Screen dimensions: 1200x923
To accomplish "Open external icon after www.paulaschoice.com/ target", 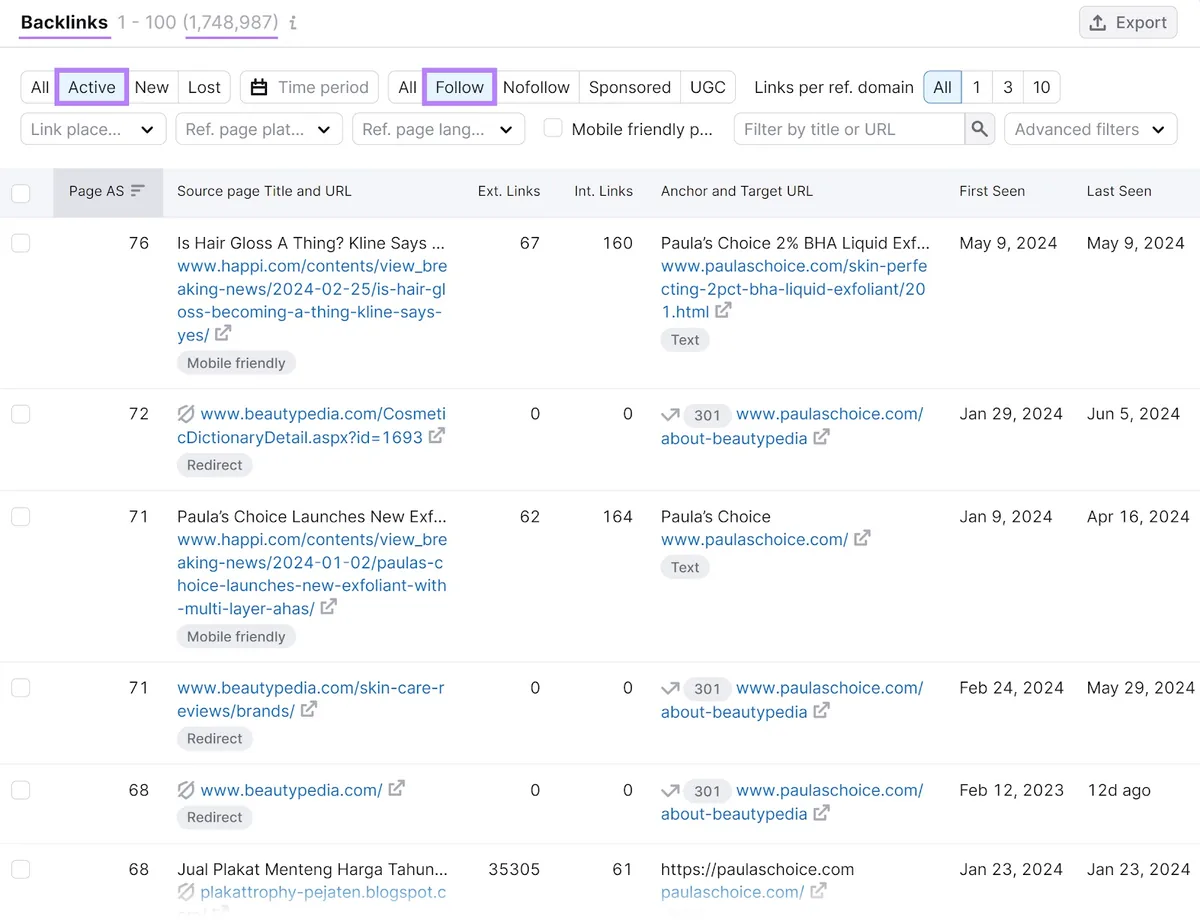I will 862,538.
